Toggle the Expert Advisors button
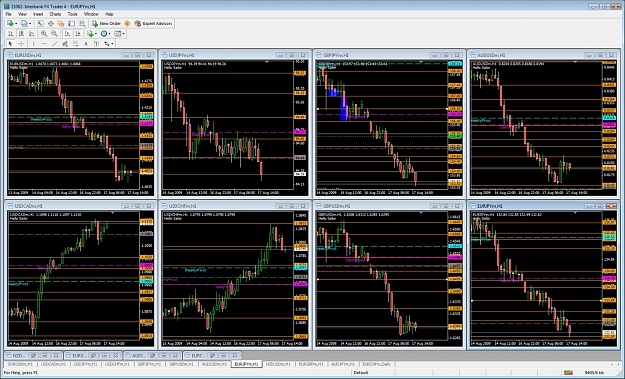 [x=153, y=24]
